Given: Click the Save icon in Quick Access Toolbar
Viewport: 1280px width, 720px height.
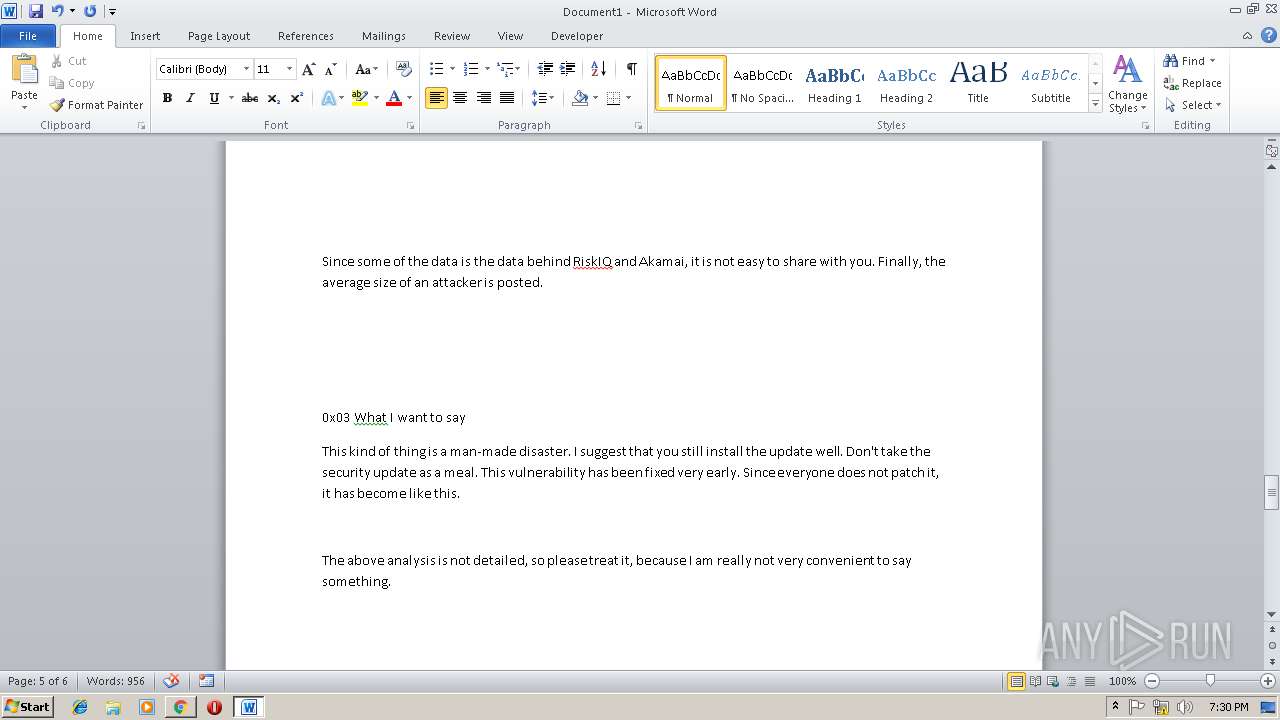Looking at the screenshot, I should 36,11.
